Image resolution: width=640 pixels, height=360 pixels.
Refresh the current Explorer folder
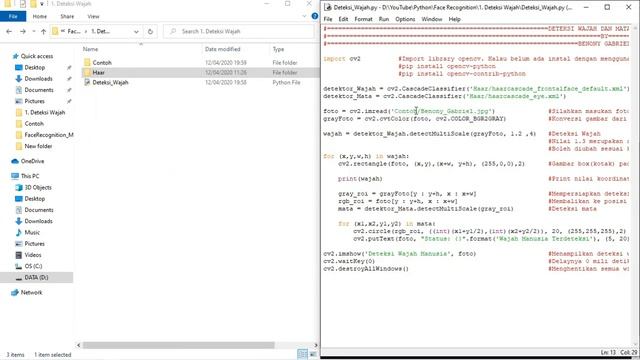coord(150,31)
